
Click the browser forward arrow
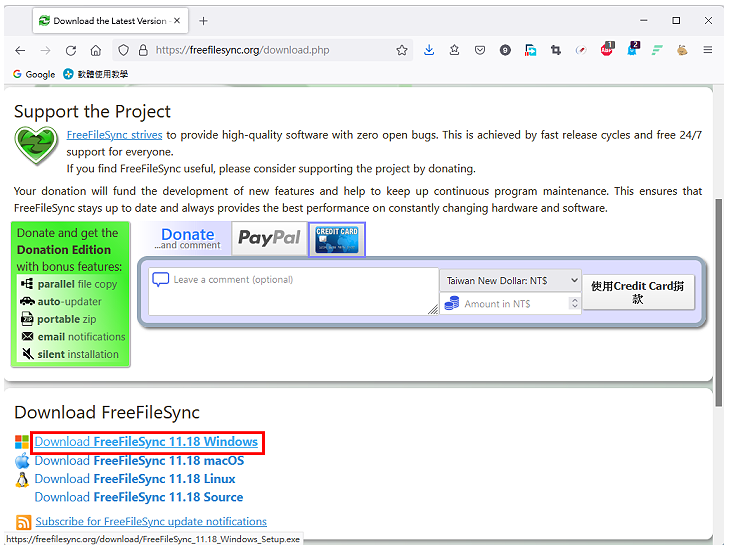click(x=46, y=50)
